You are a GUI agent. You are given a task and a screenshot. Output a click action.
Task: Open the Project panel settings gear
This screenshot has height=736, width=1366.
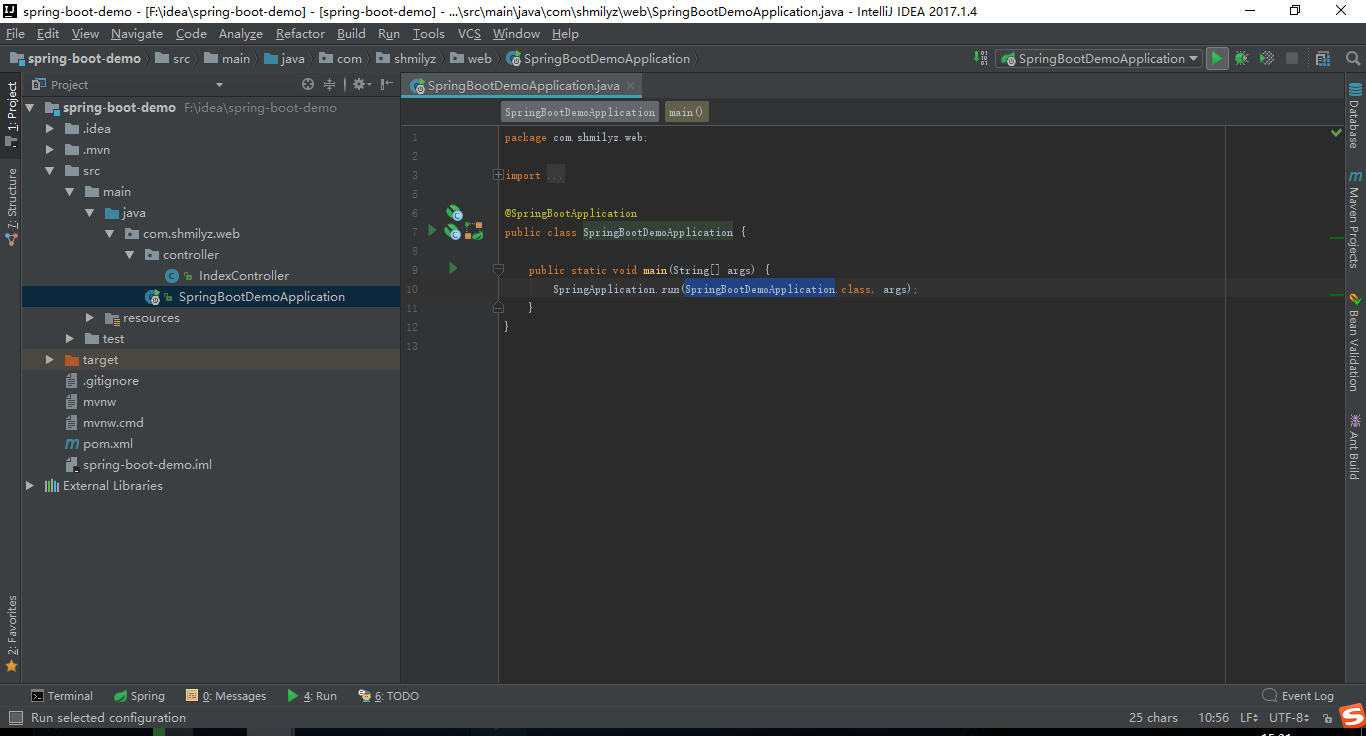coord(358,84)
